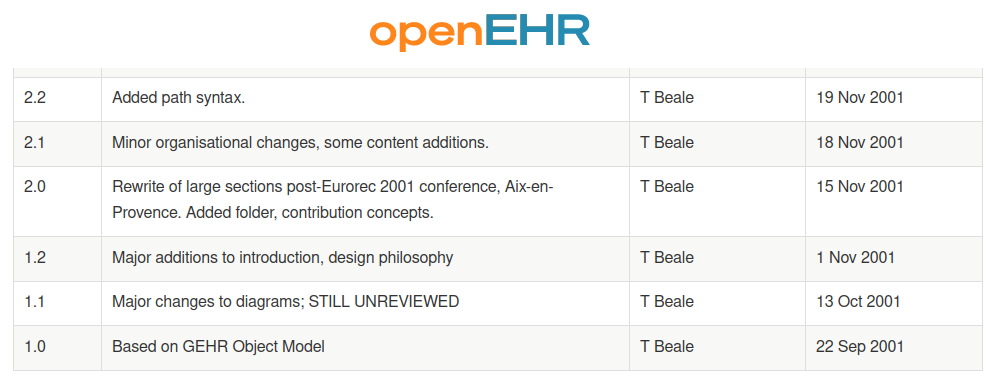Click the 'Added path syntax.' description
This screenshot has height=376, width=989.
coord(178,98)
